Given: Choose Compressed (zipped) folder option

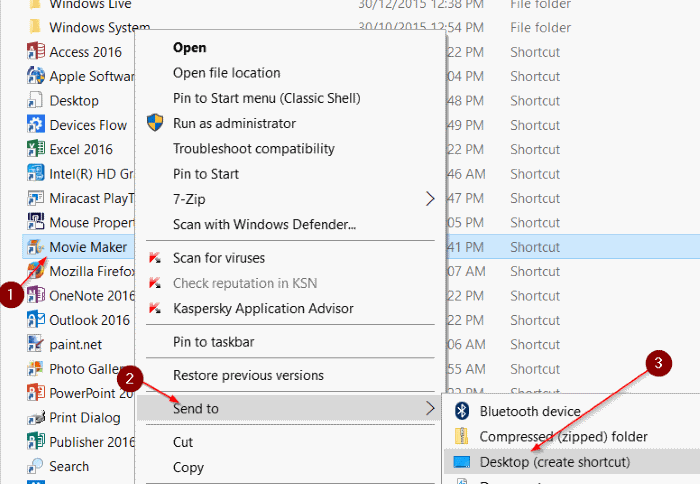Looking at the screenshot, I should coord(563,437).
